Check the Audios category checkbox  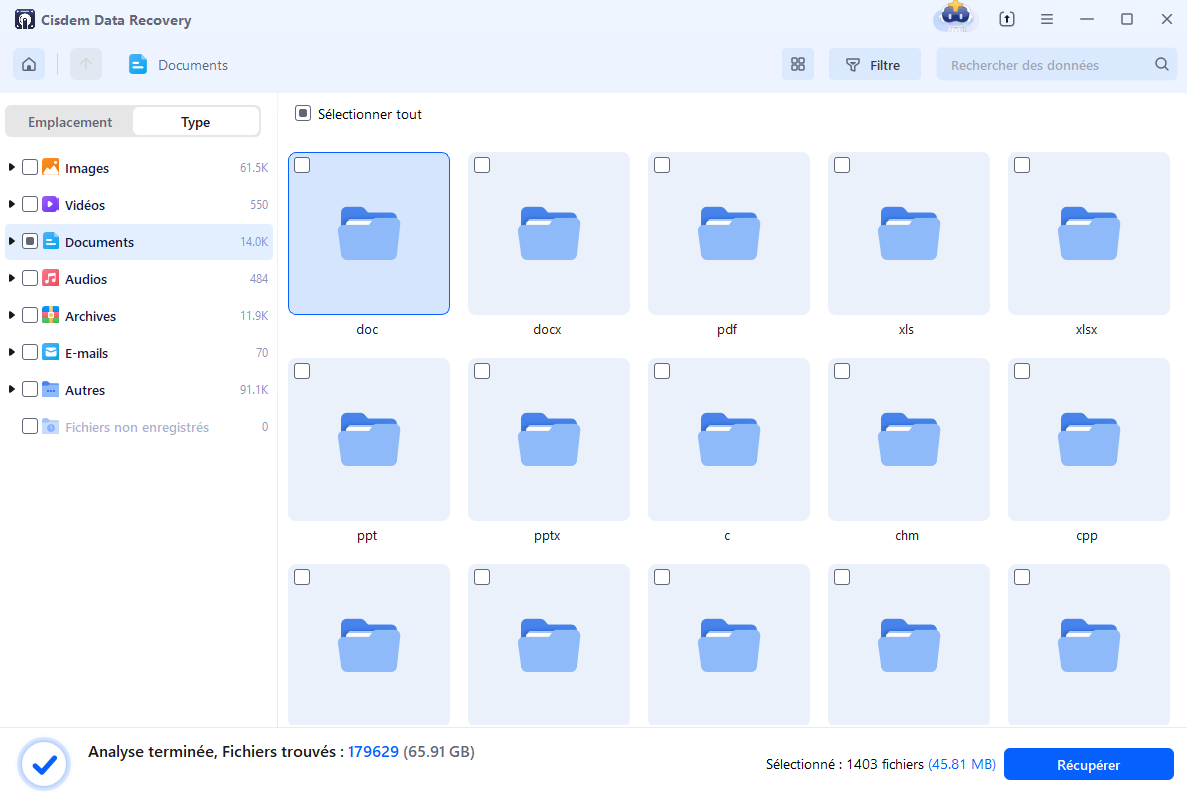[30, 279]
